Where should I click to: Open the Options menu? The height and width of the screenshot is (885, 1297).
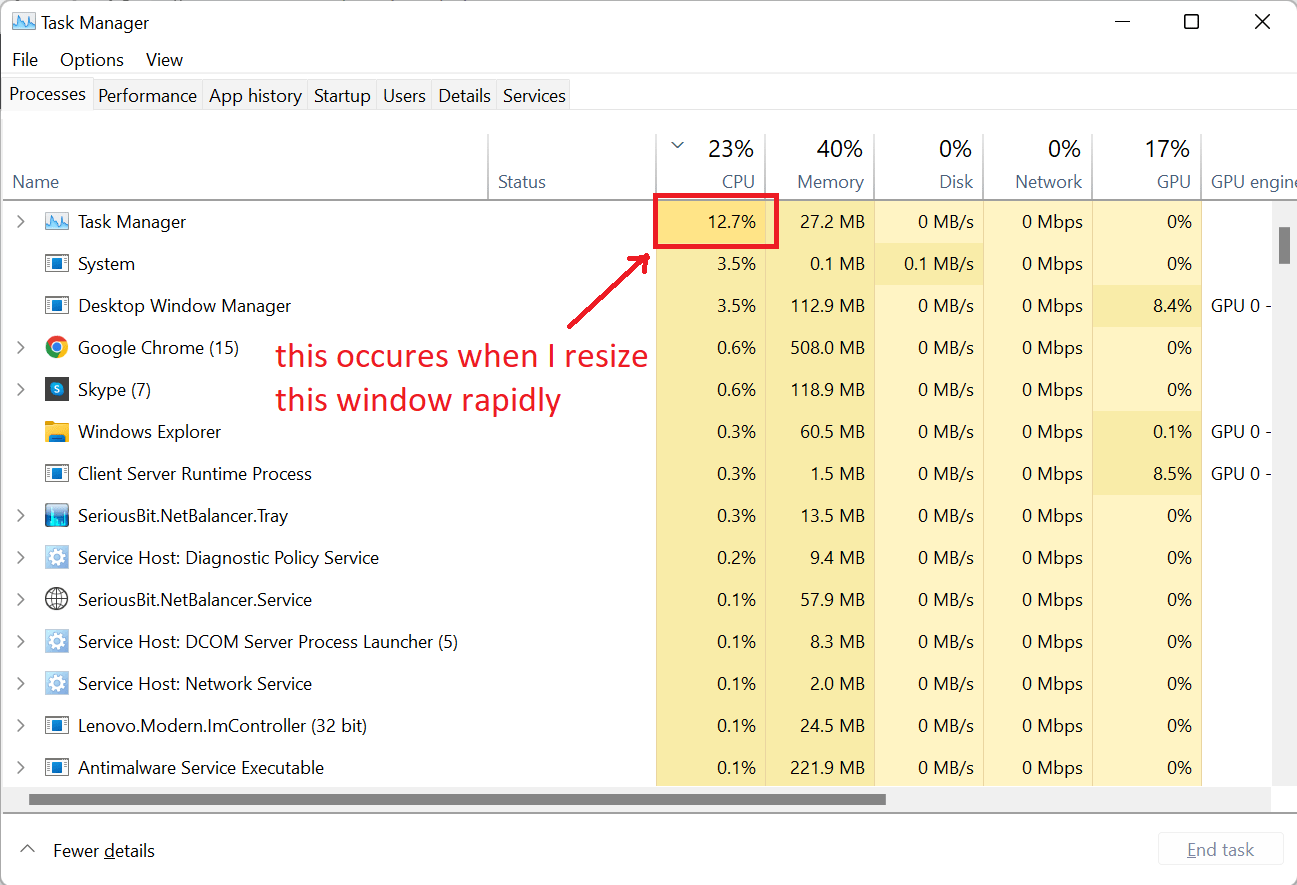92,60
